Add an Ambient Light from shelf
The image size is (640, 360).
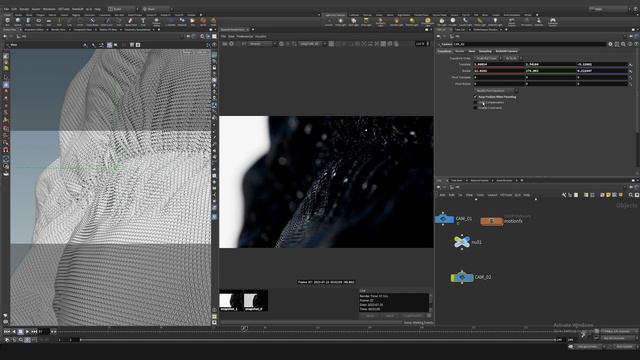coord(495,22)
